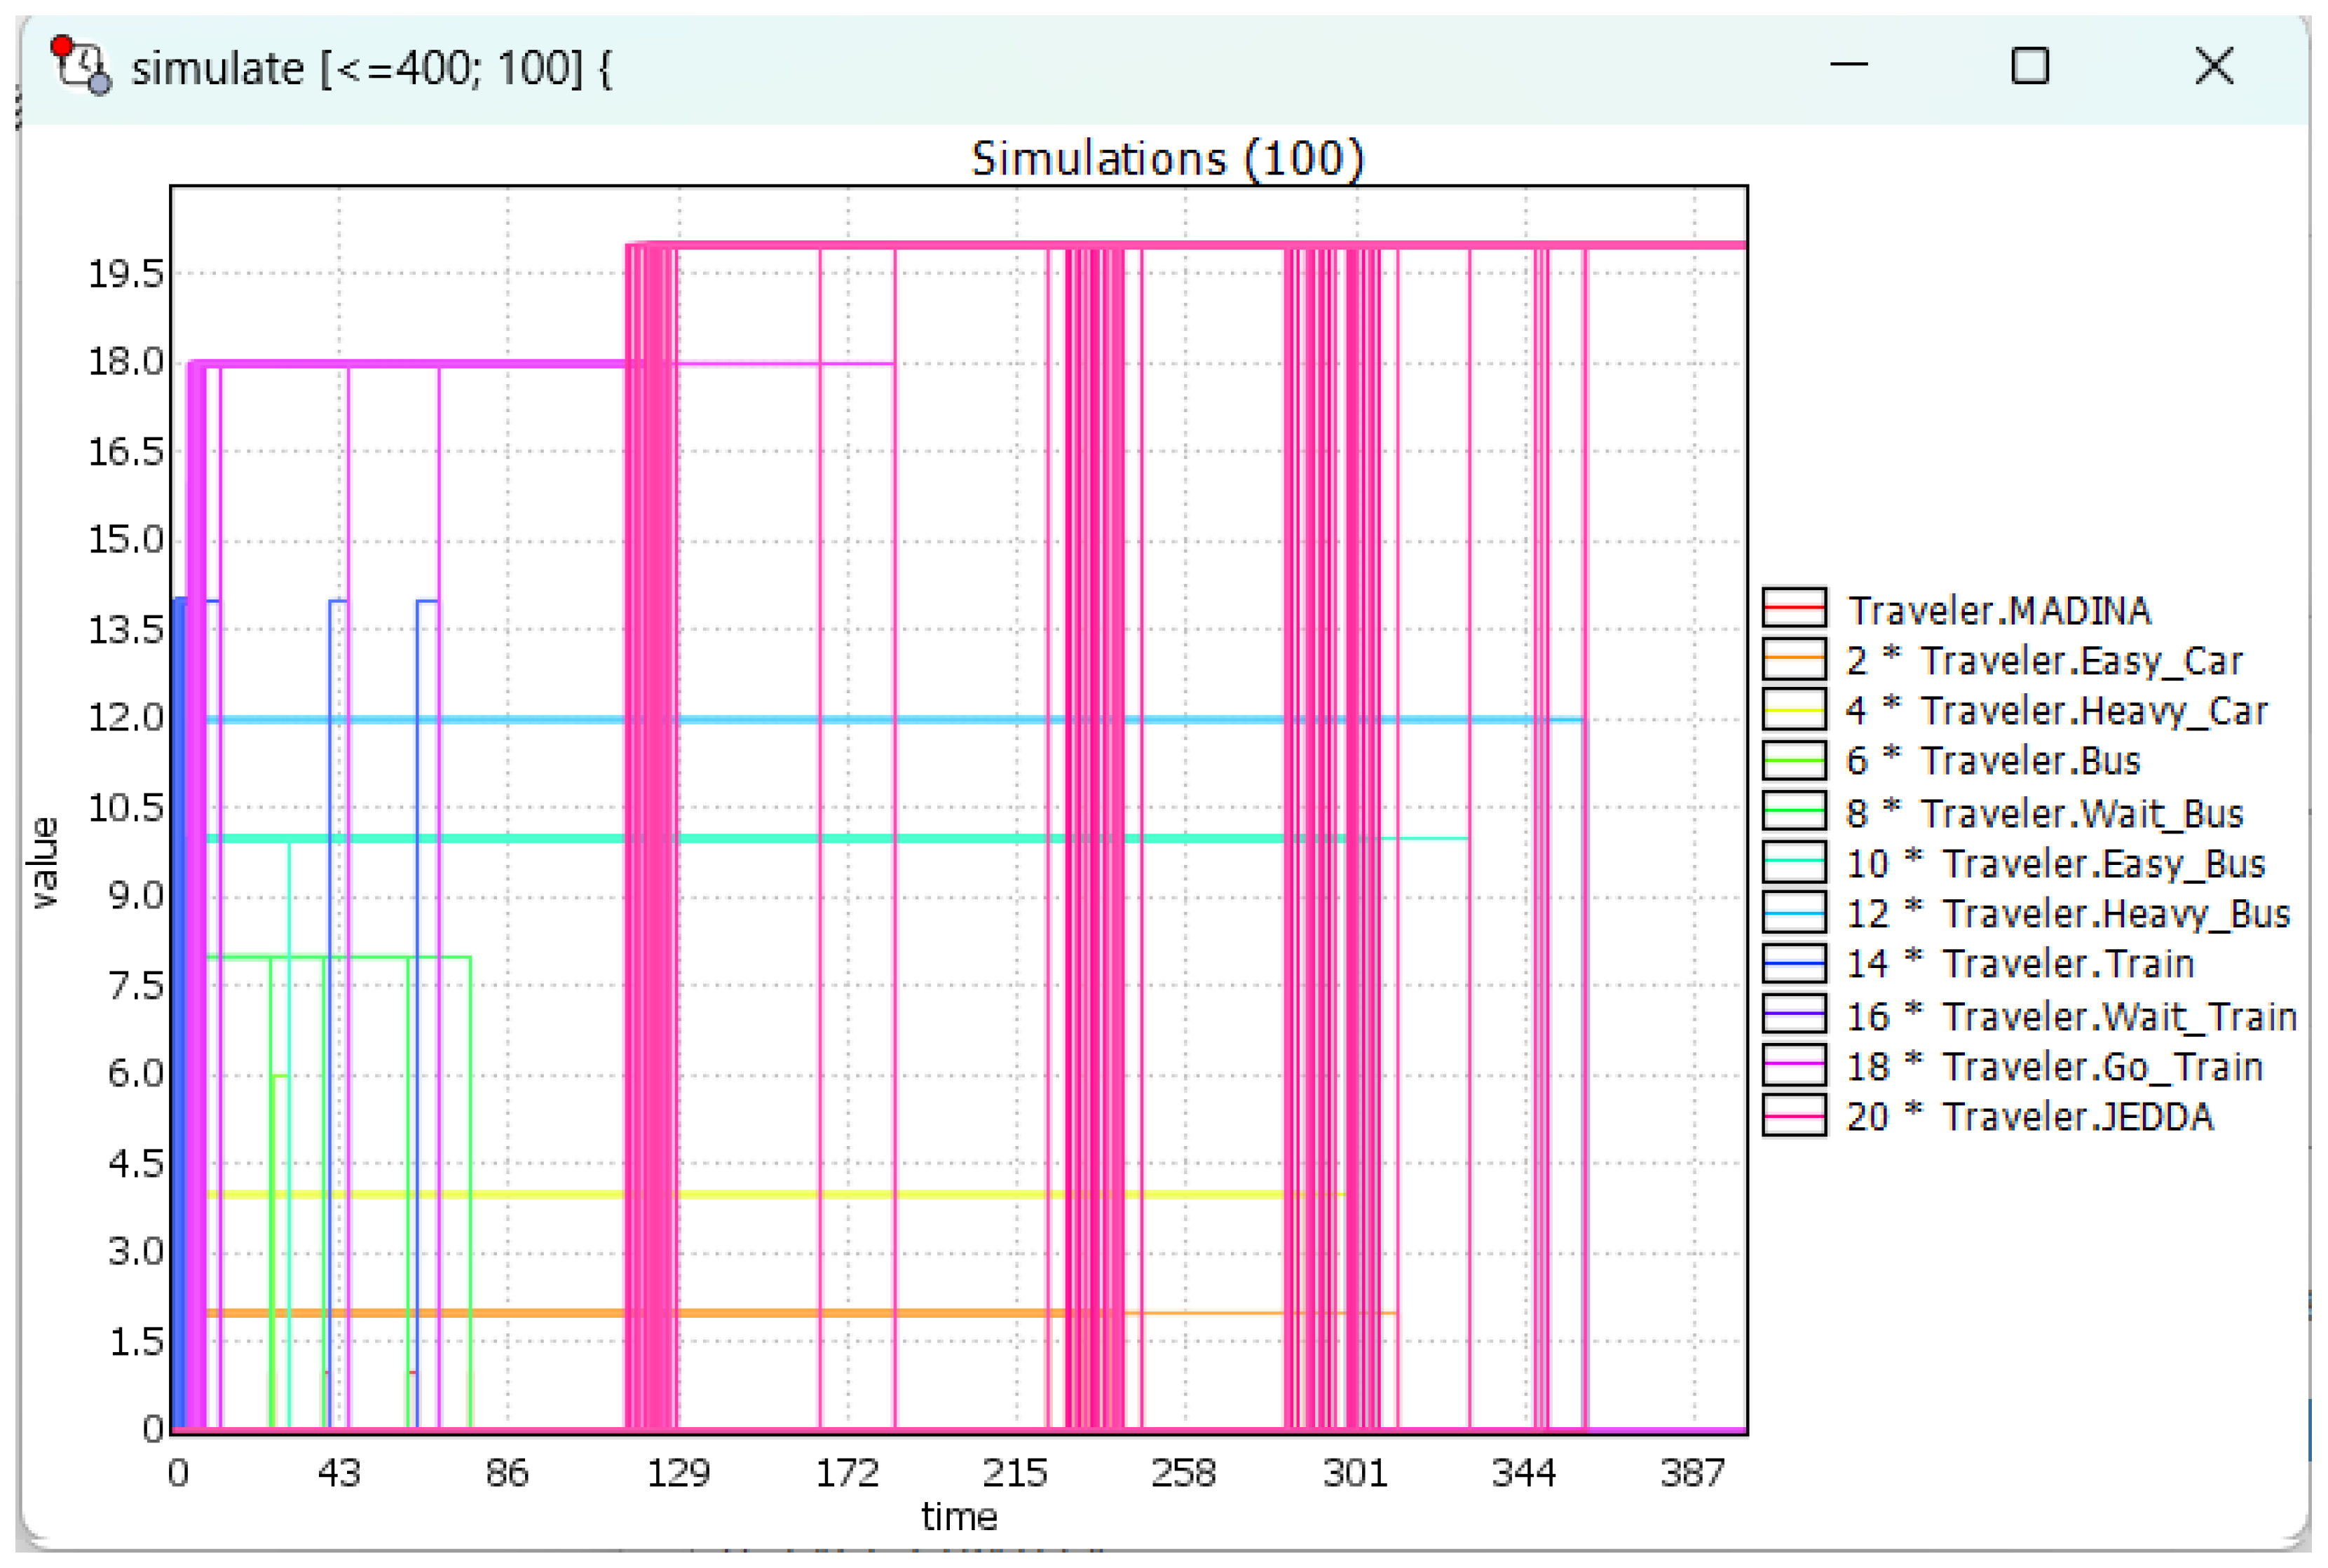Click the simulate window clock icon
This screenshot has height=1568, width=2328.
point(81,65)
